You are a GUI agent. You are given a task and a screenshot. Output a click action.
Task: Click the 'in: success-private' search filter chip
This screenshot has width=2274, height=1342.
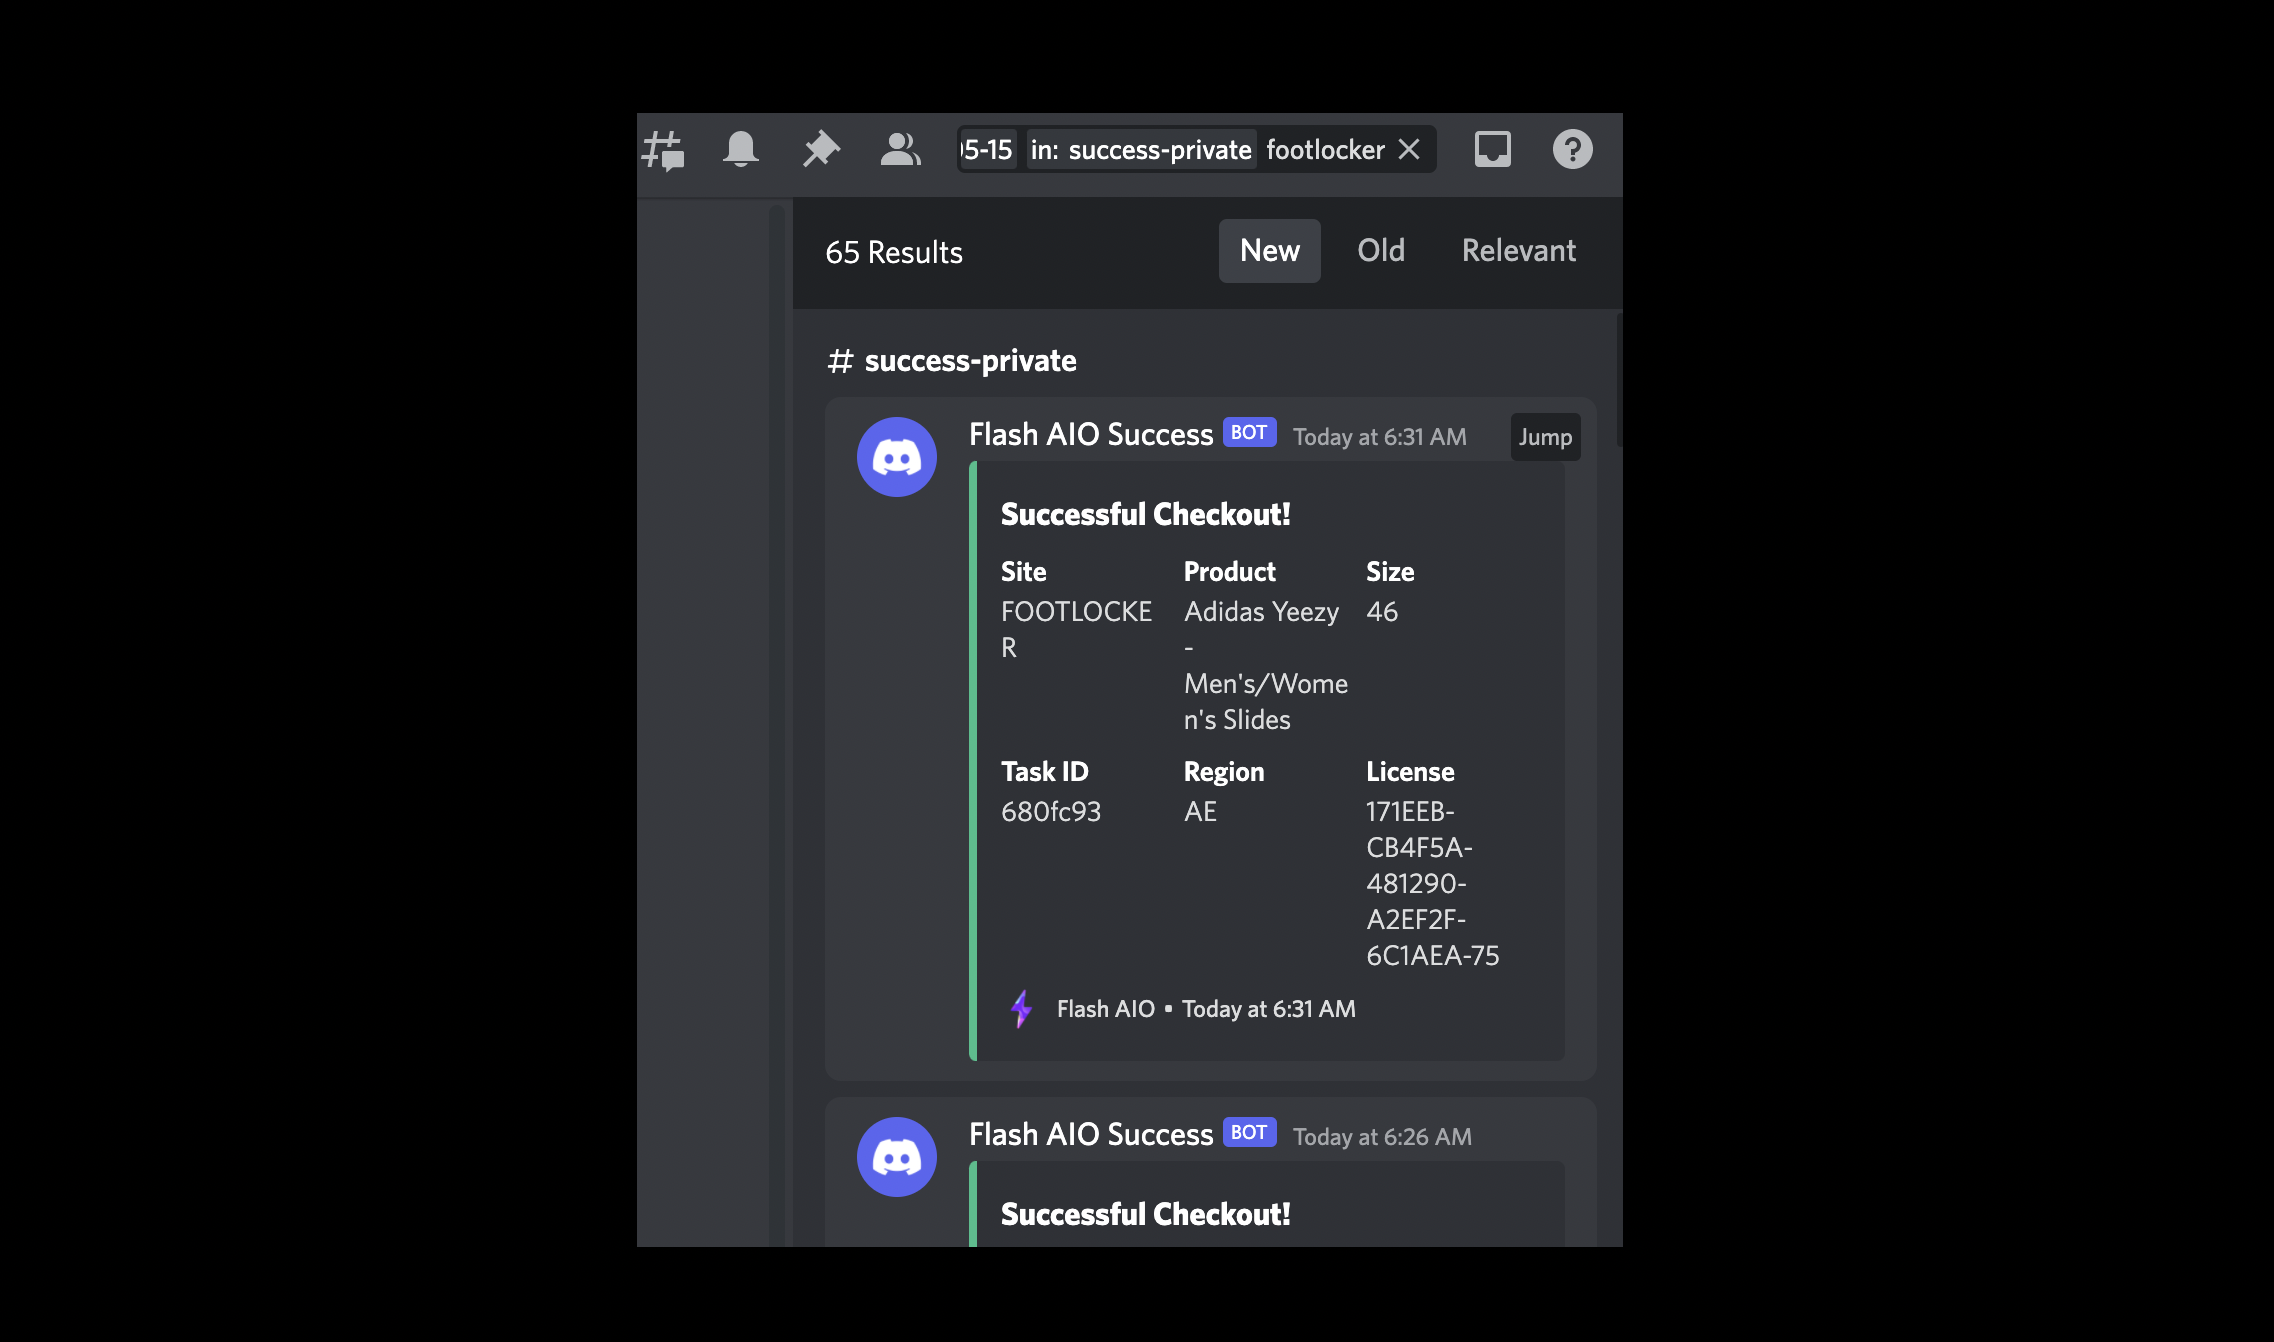point(1140,150)
